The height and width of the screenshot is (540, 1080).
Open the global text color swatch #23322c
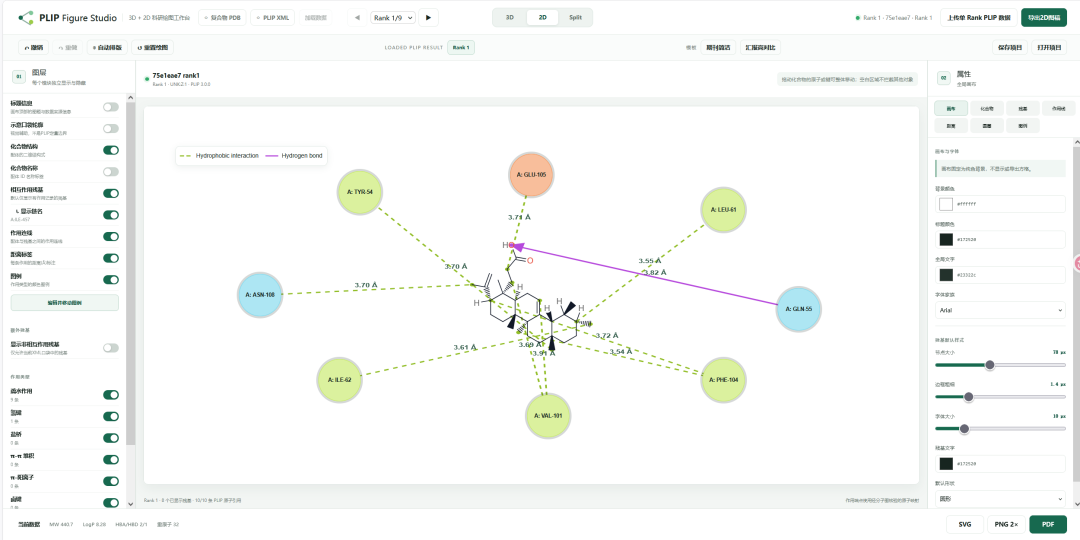(946, 274)
